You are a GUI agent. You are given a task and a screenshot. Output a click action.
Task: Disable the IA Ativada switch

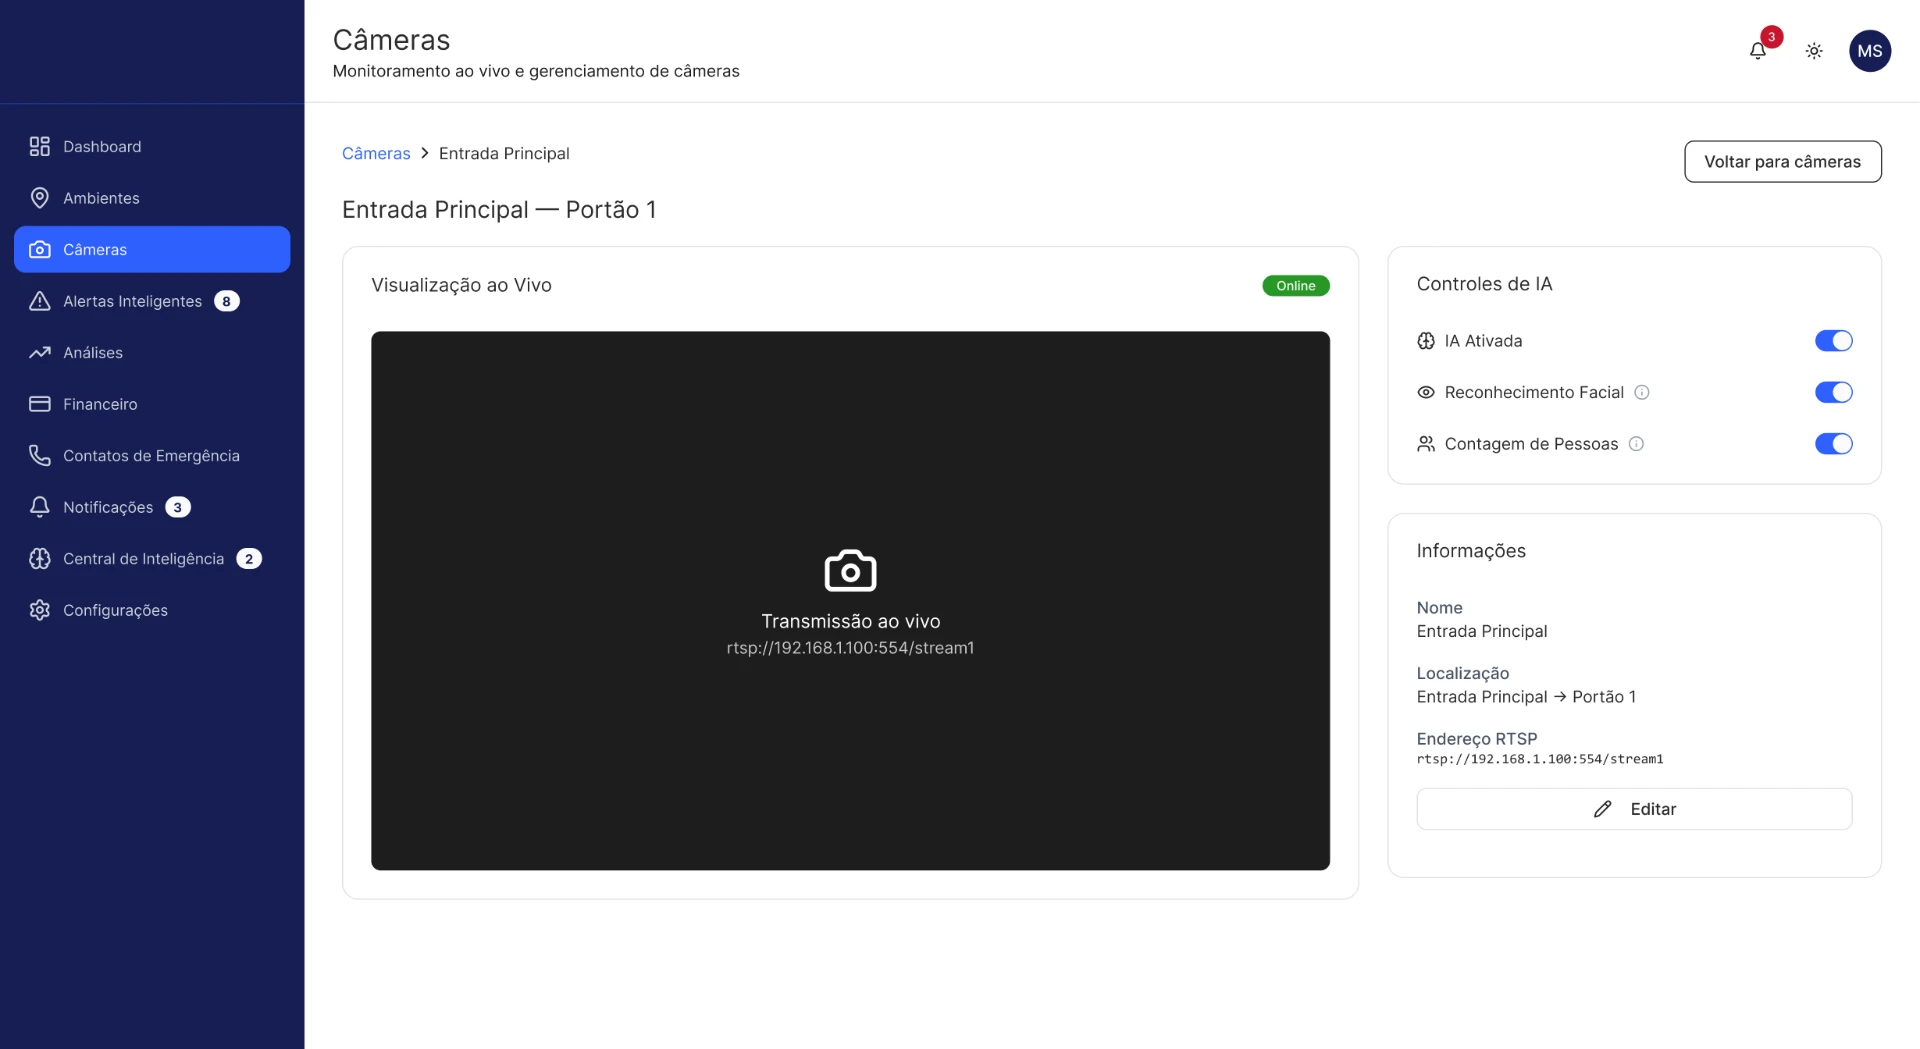(1833, 341)
